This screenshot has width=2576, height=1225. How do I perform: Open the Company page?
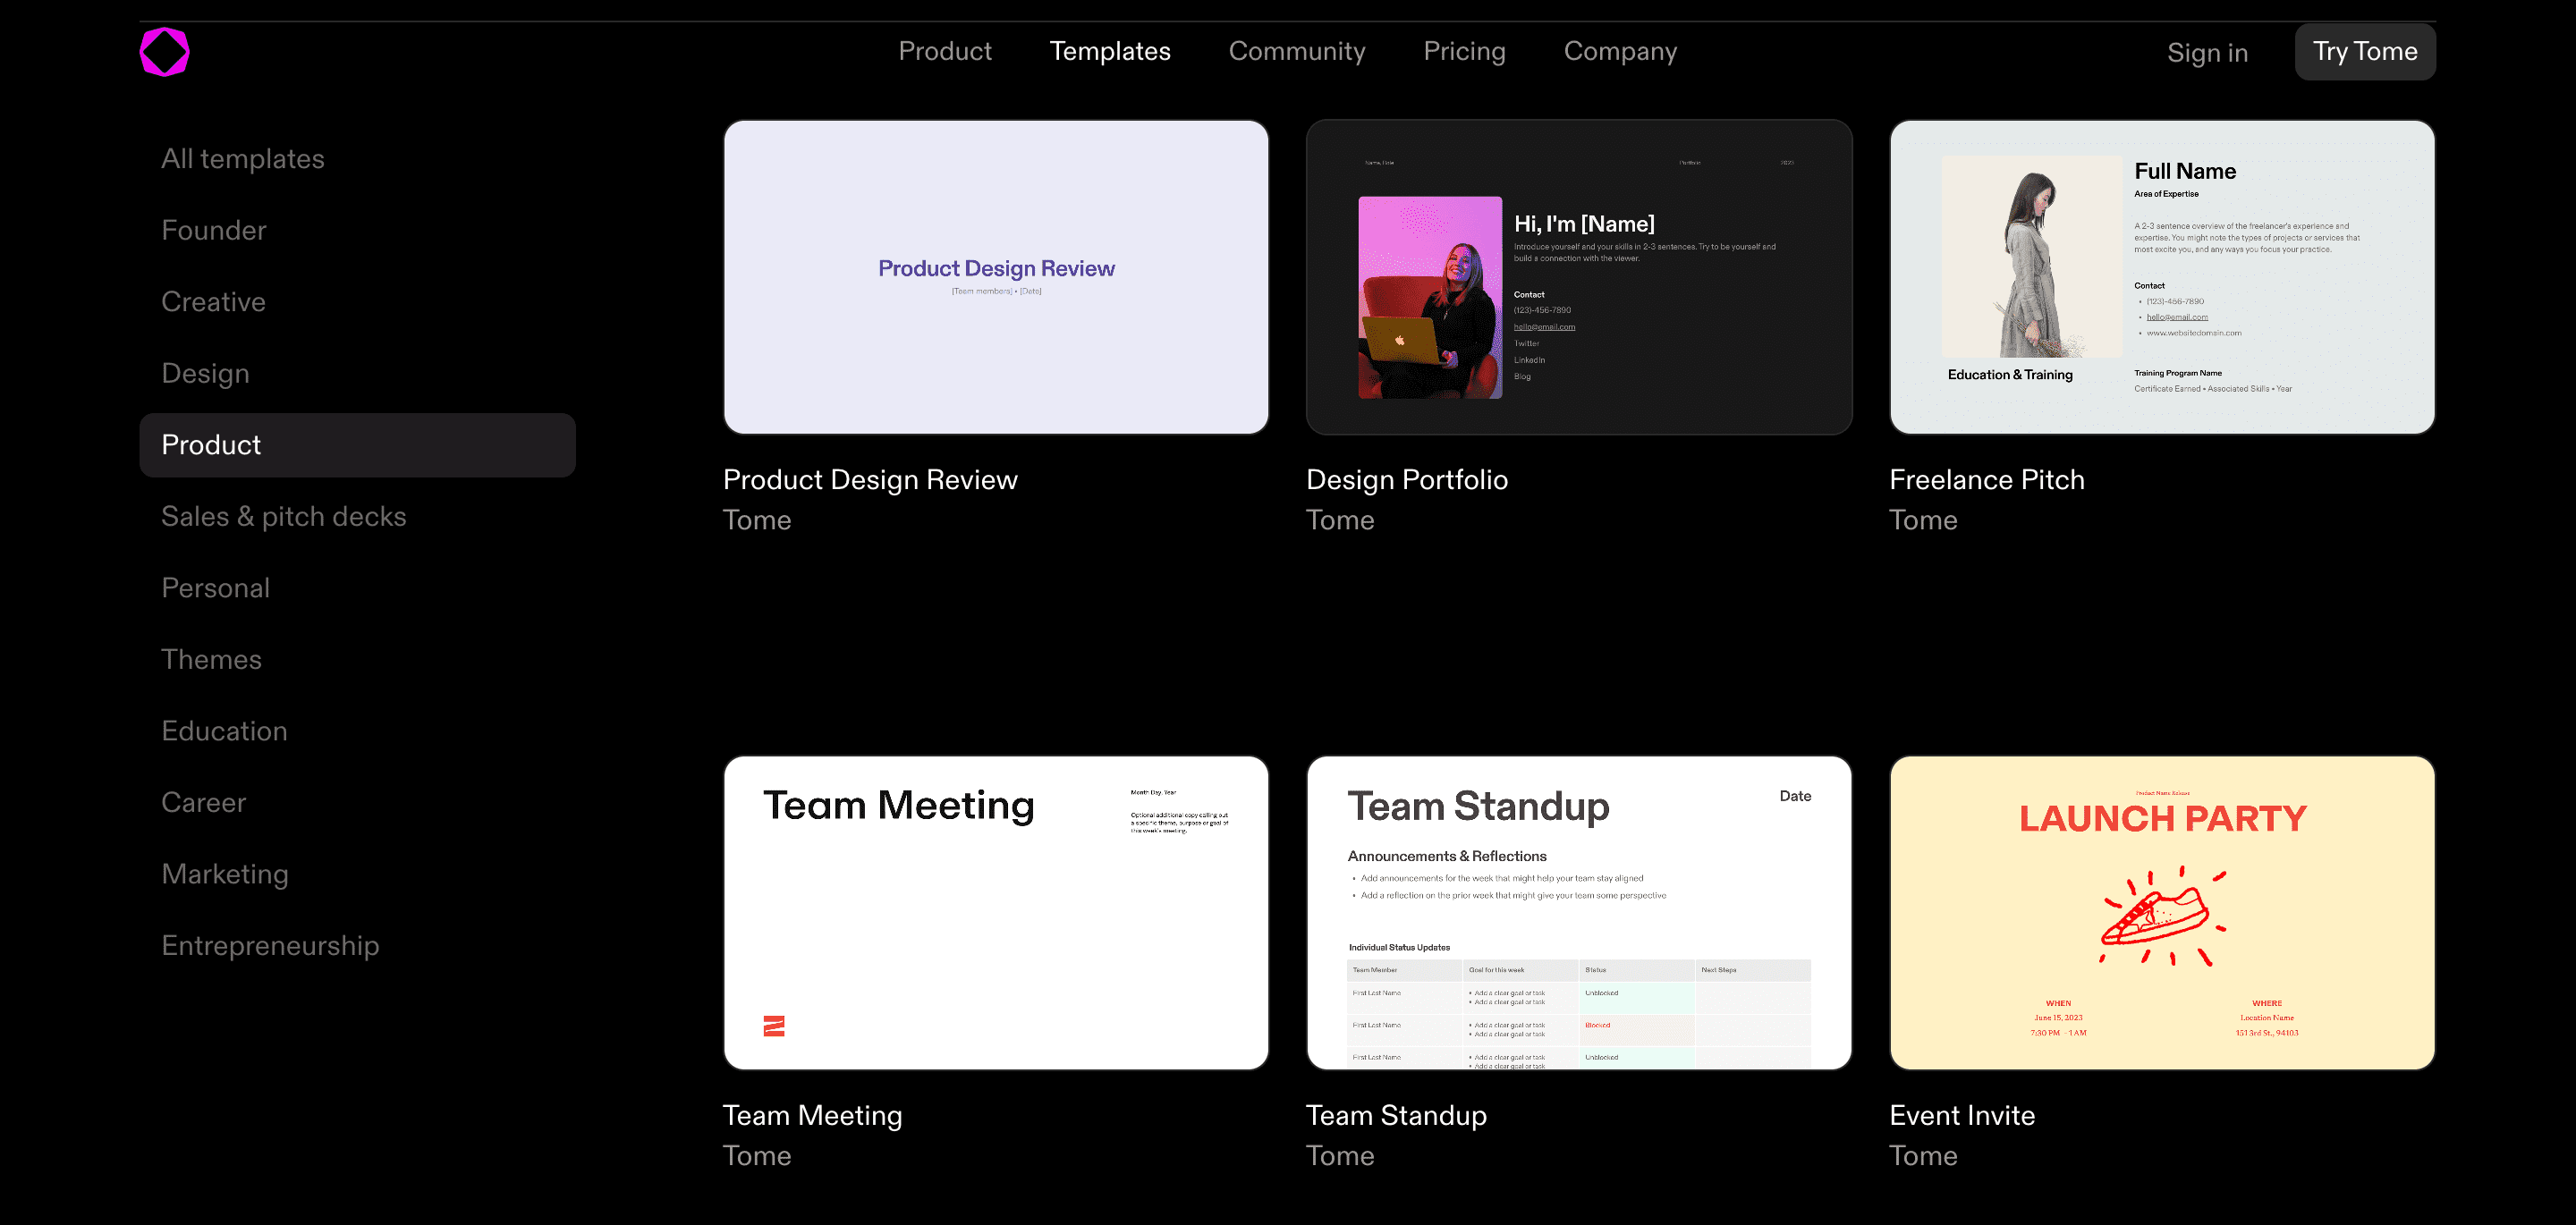coord(1620,51)
